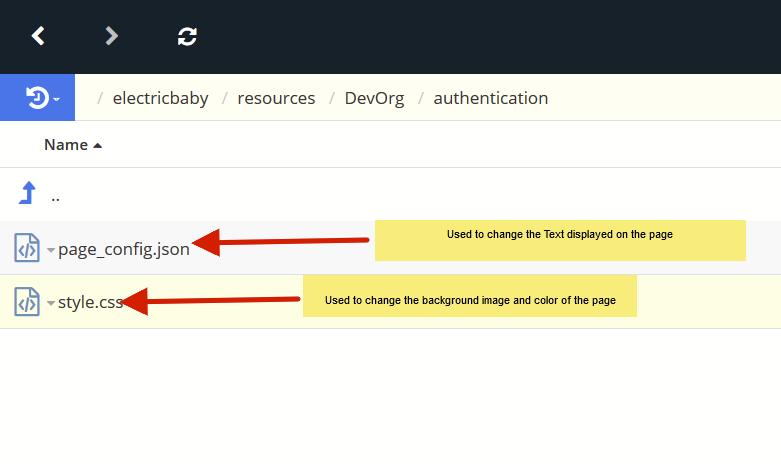Screen dimensions: 781x464
Task: Open the style.css file name
Action: [91, 302]
